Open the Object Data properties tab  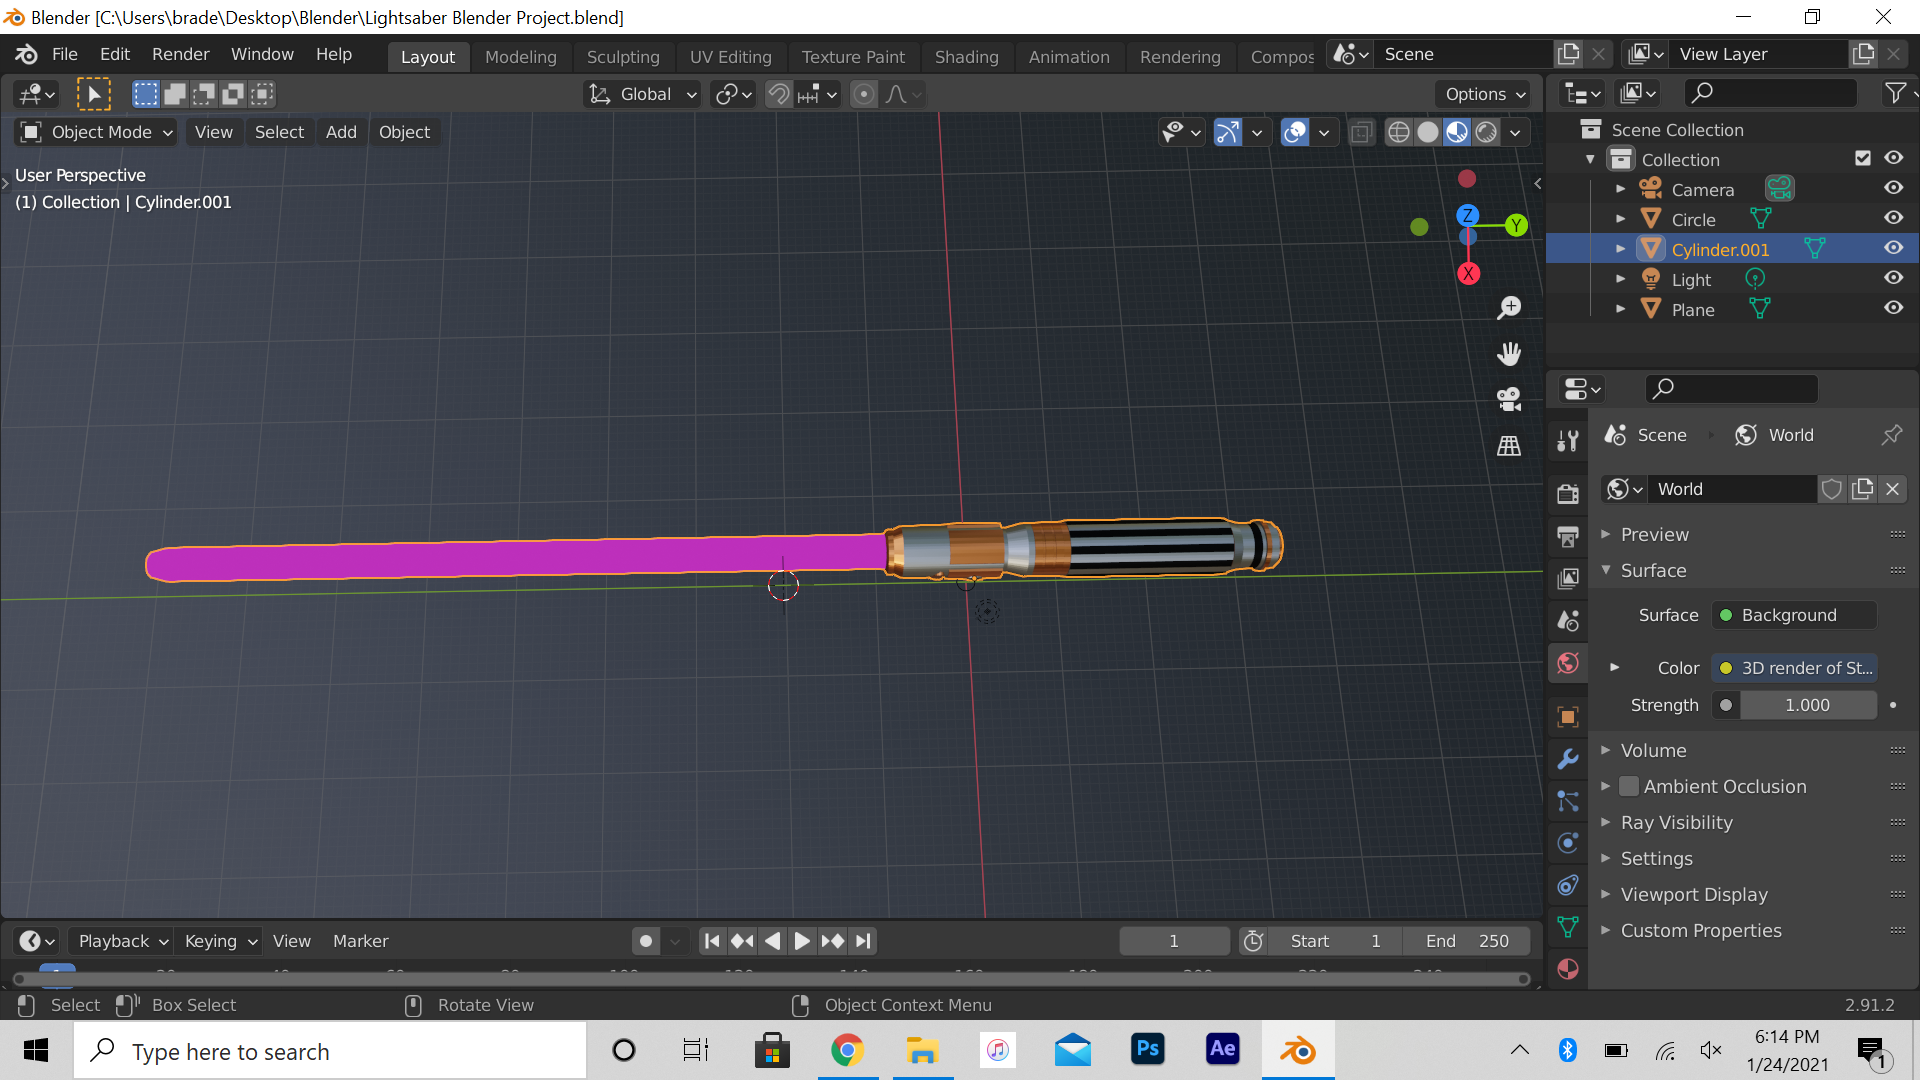(x=1568, y=927)
